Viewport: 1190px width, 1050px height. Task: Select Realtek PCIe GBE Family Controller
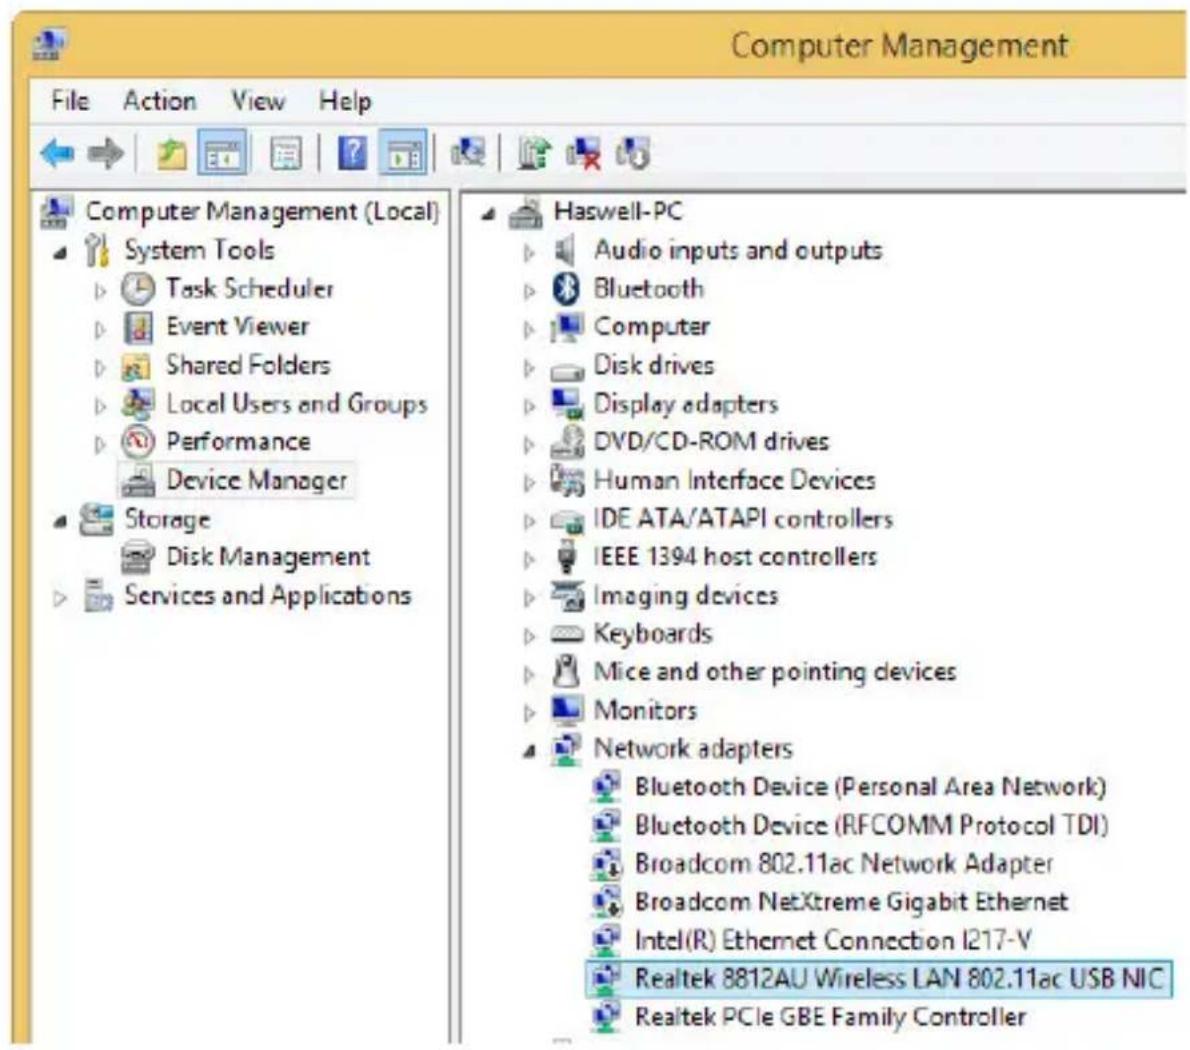click(x=830, y=1017)
